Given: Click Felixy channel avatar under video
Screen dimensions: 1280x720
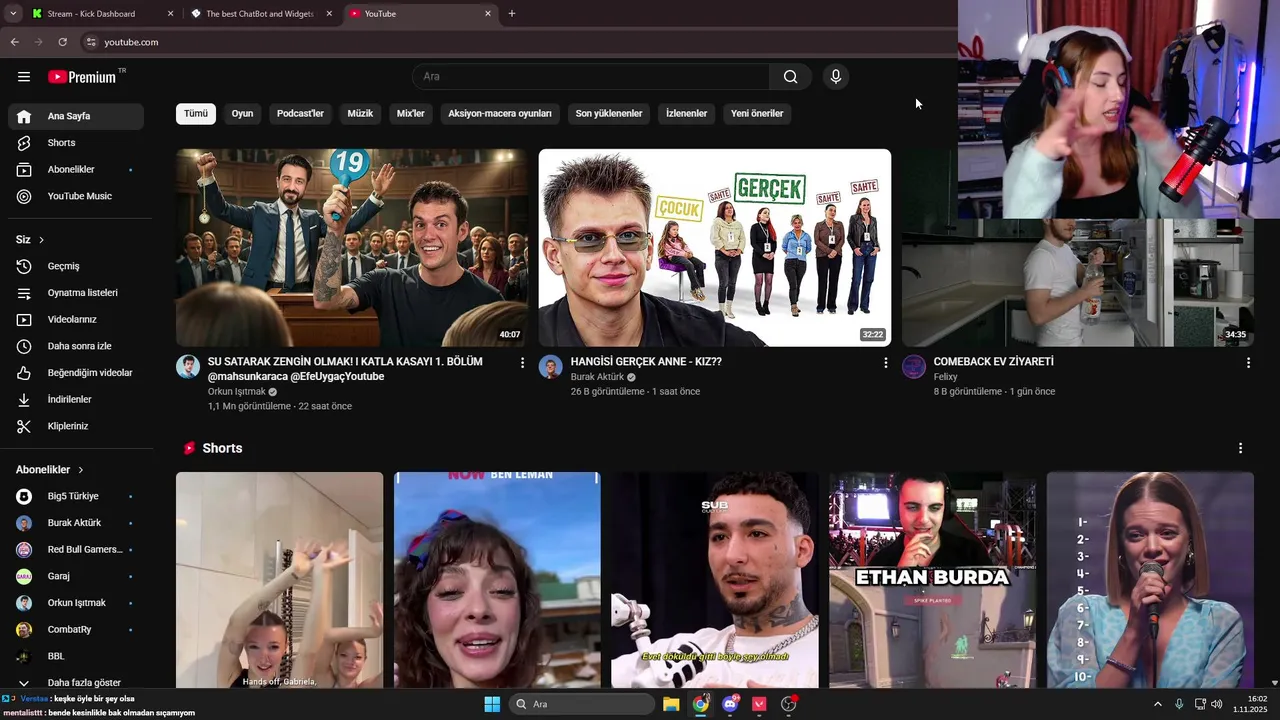Looking at the screenshot, I should click(914, 366).
